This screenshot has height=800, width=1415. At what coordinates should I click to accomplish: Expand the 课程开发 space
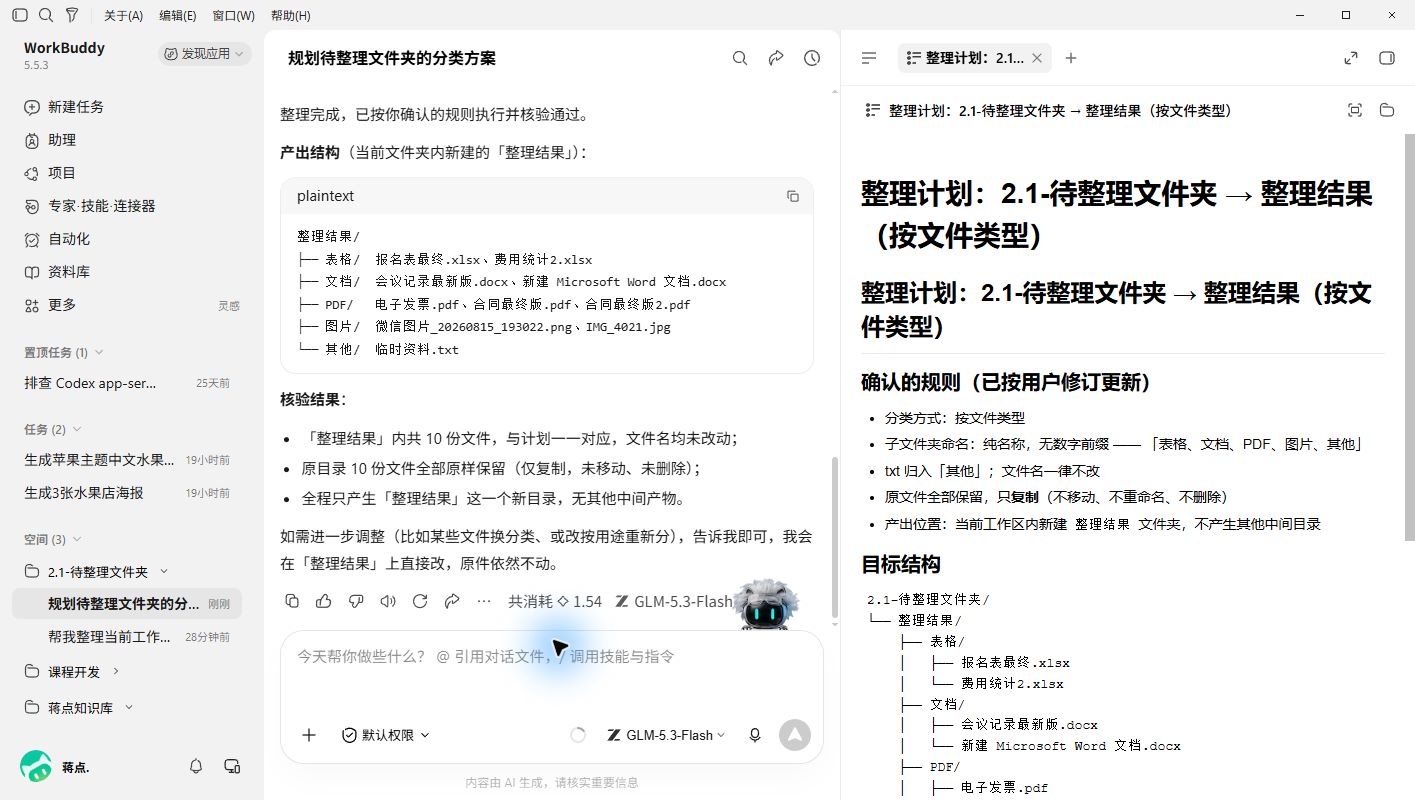pyautogui.click(x=116, y=672)
